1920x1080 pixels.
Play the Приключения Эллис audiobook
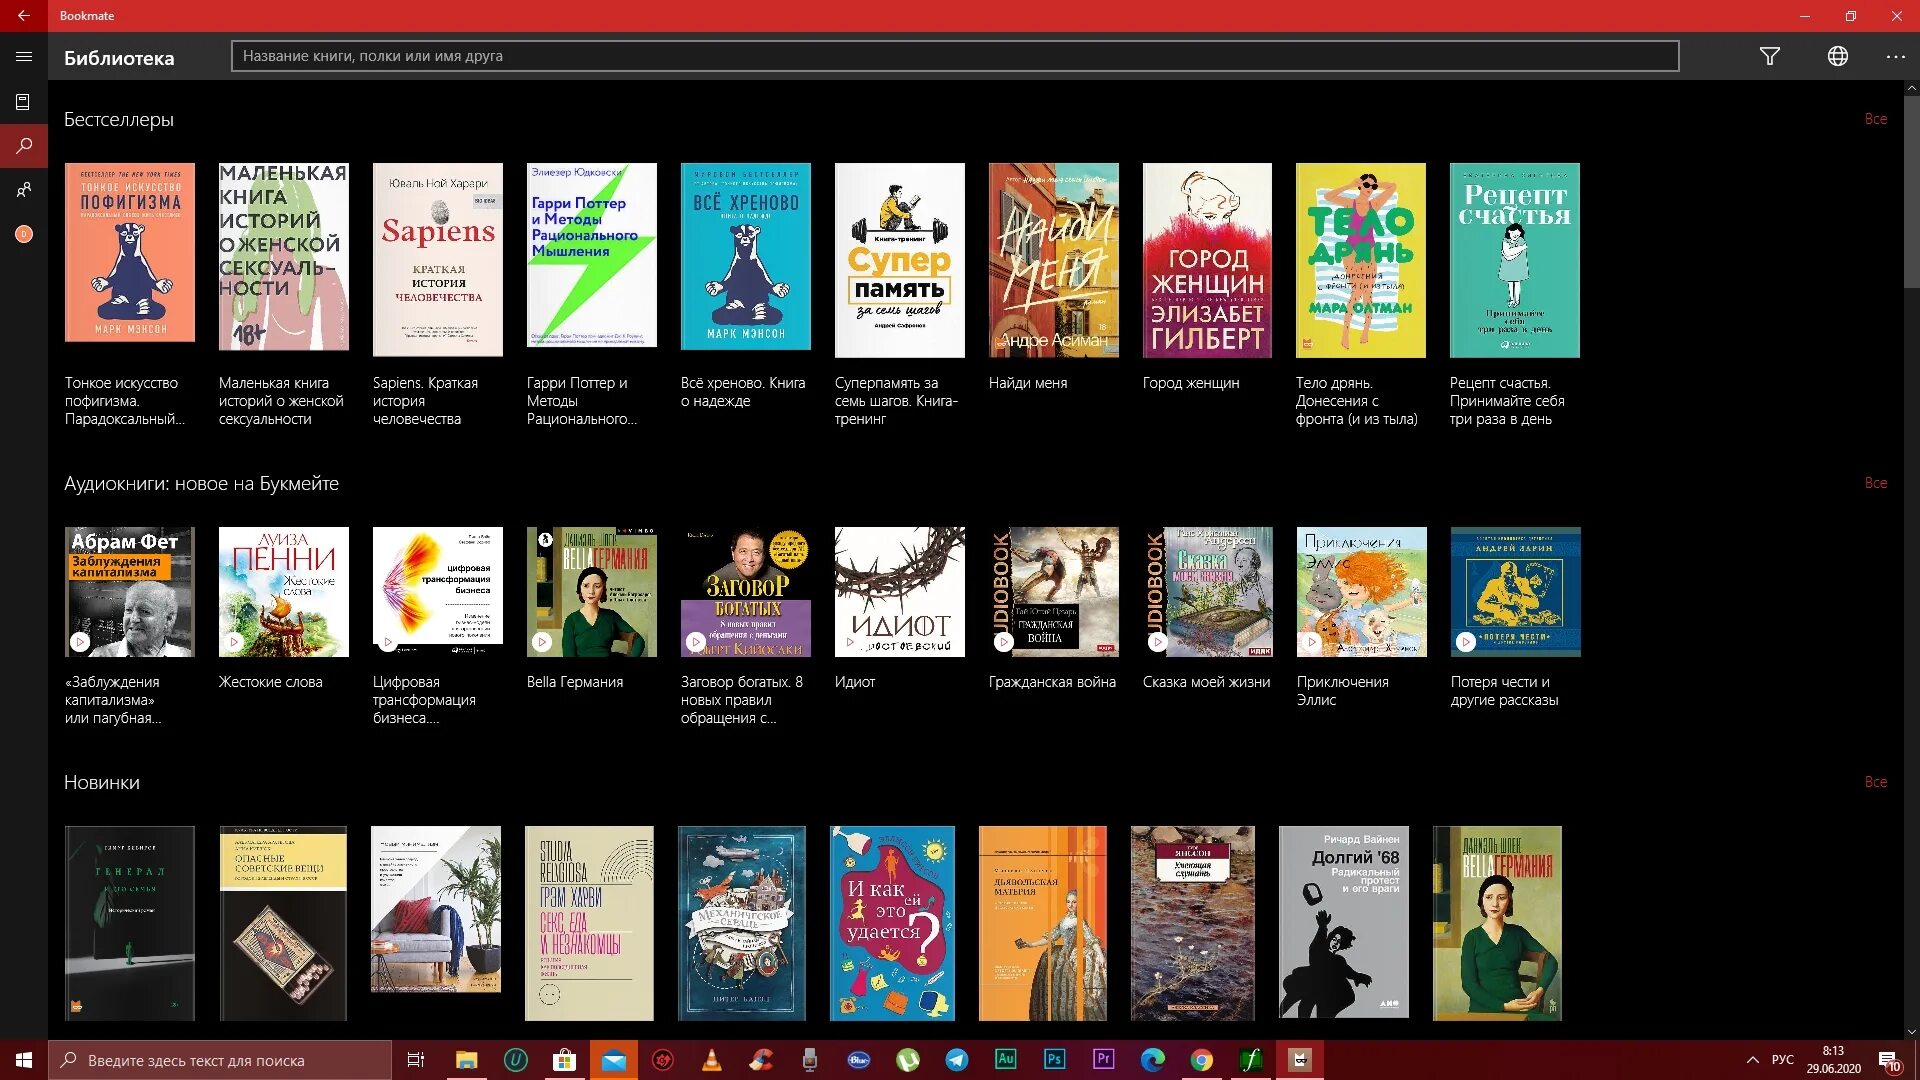1312,642
